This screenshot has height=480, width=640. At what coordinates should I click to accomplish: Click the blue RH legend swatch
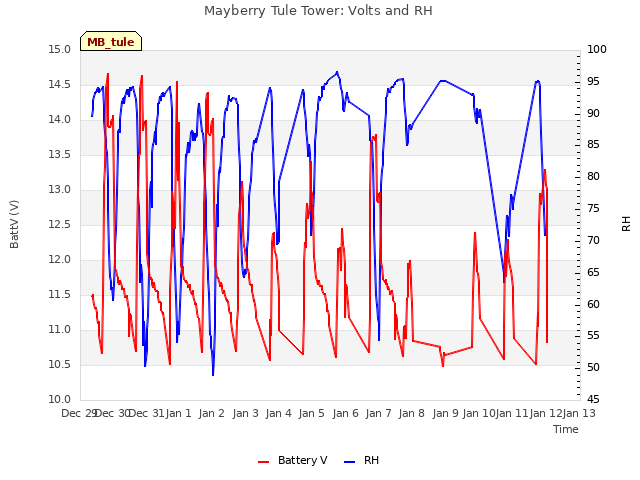(x=350, y=462)
